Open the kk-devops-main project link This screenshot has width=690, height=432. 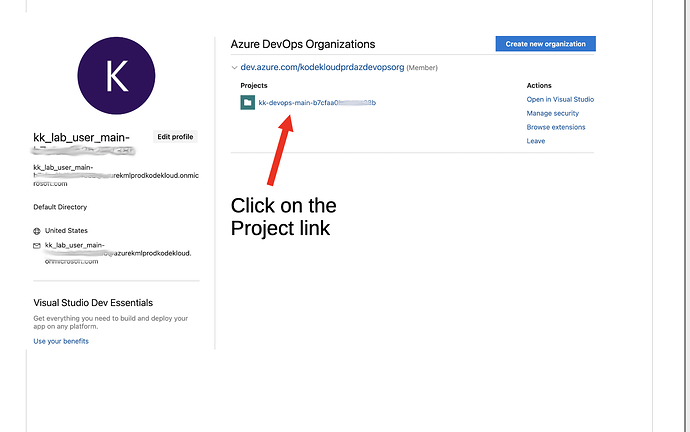tap(317, 103)
